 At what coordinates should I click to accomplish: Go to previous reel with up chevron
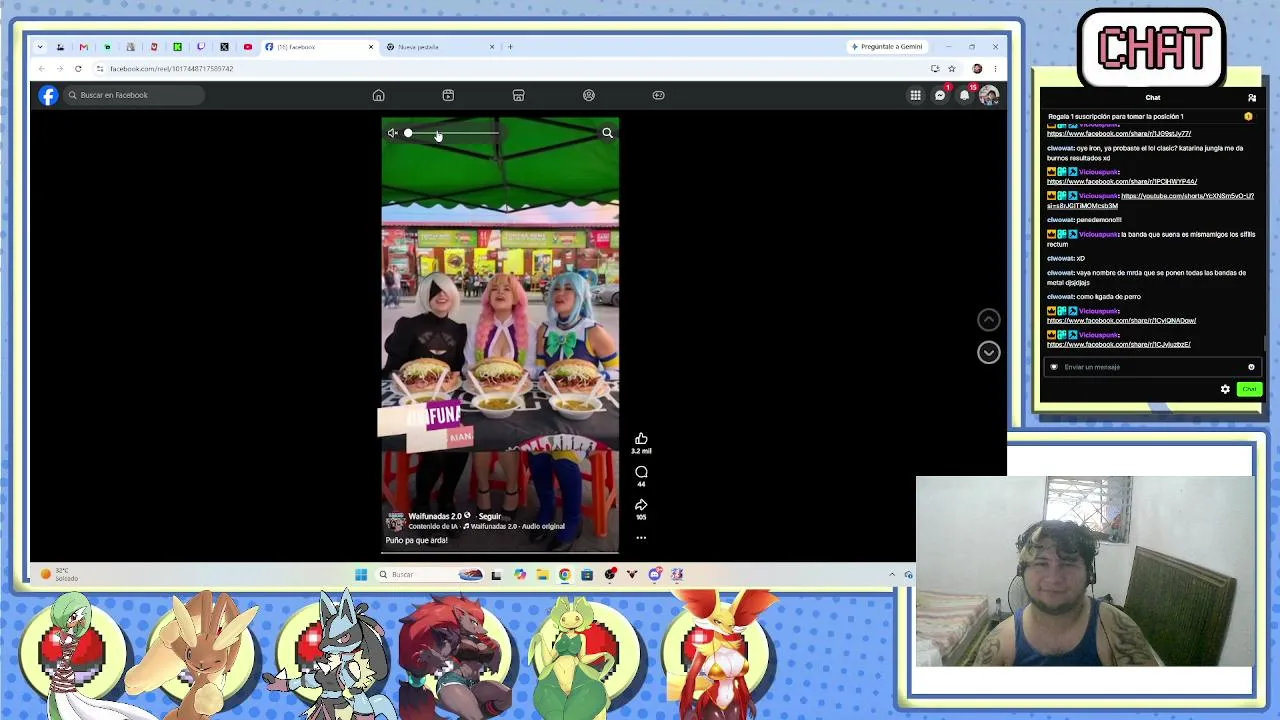tap(988, 319)
